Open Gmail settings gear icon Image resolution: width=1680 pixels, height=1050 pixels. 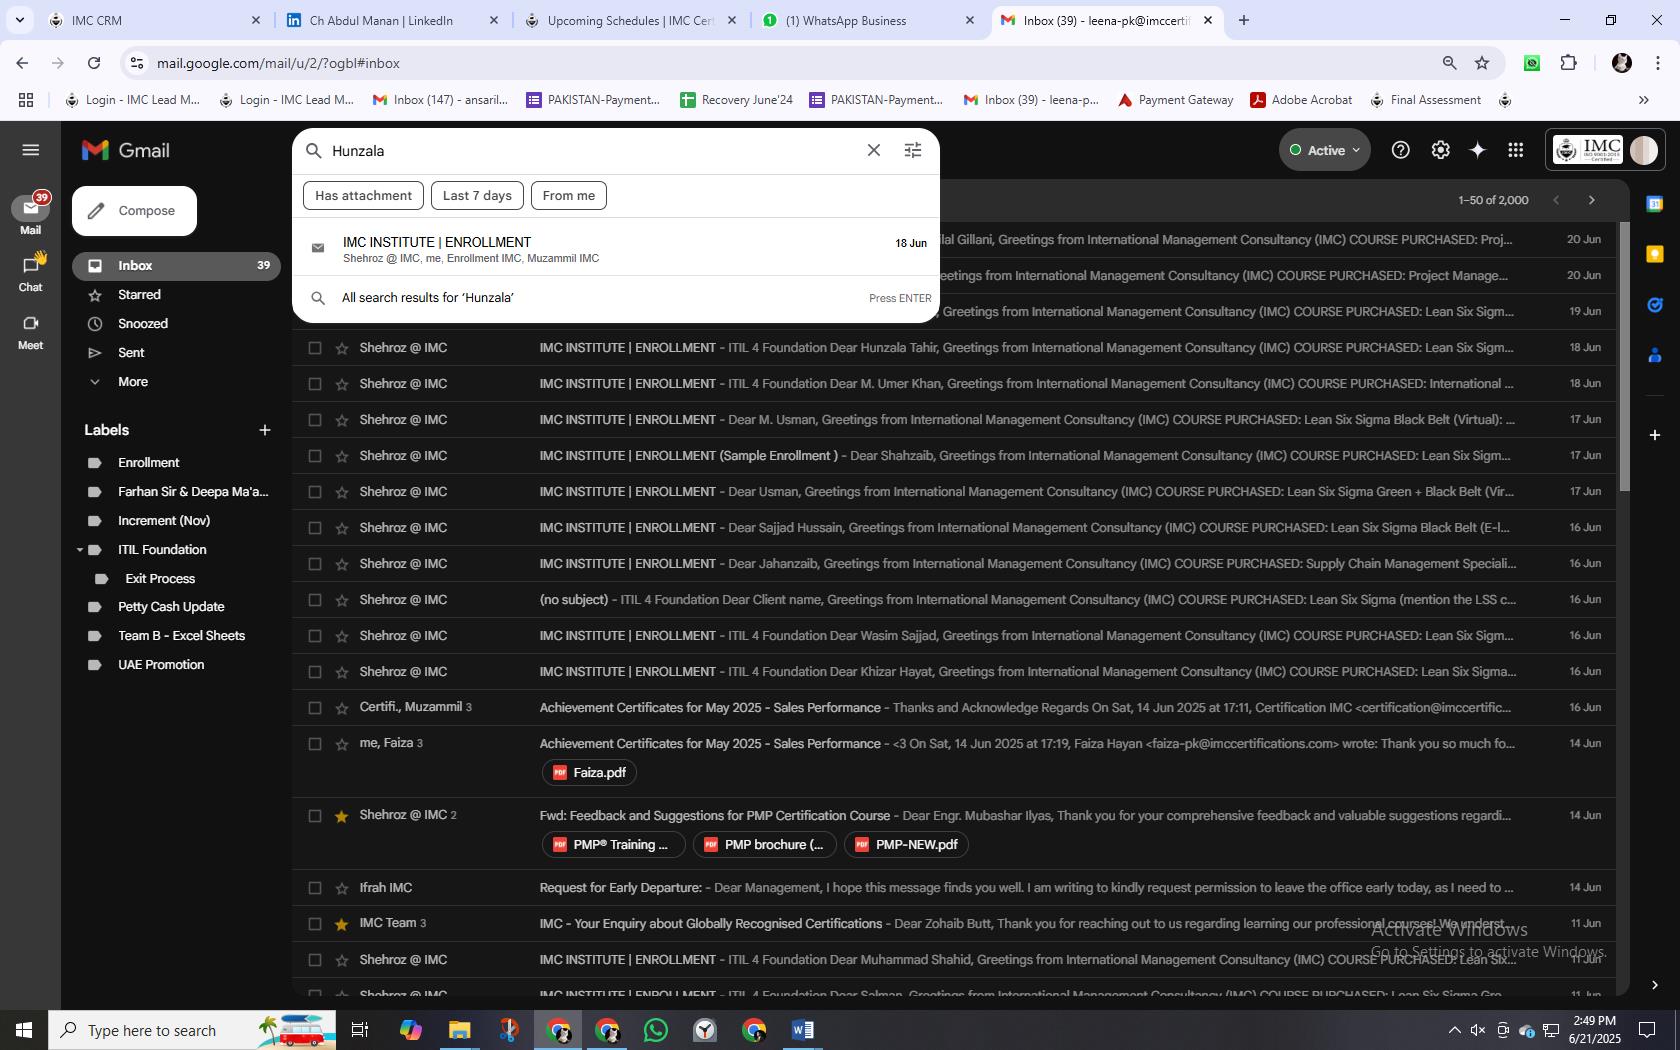click(x=1440, y=150)
